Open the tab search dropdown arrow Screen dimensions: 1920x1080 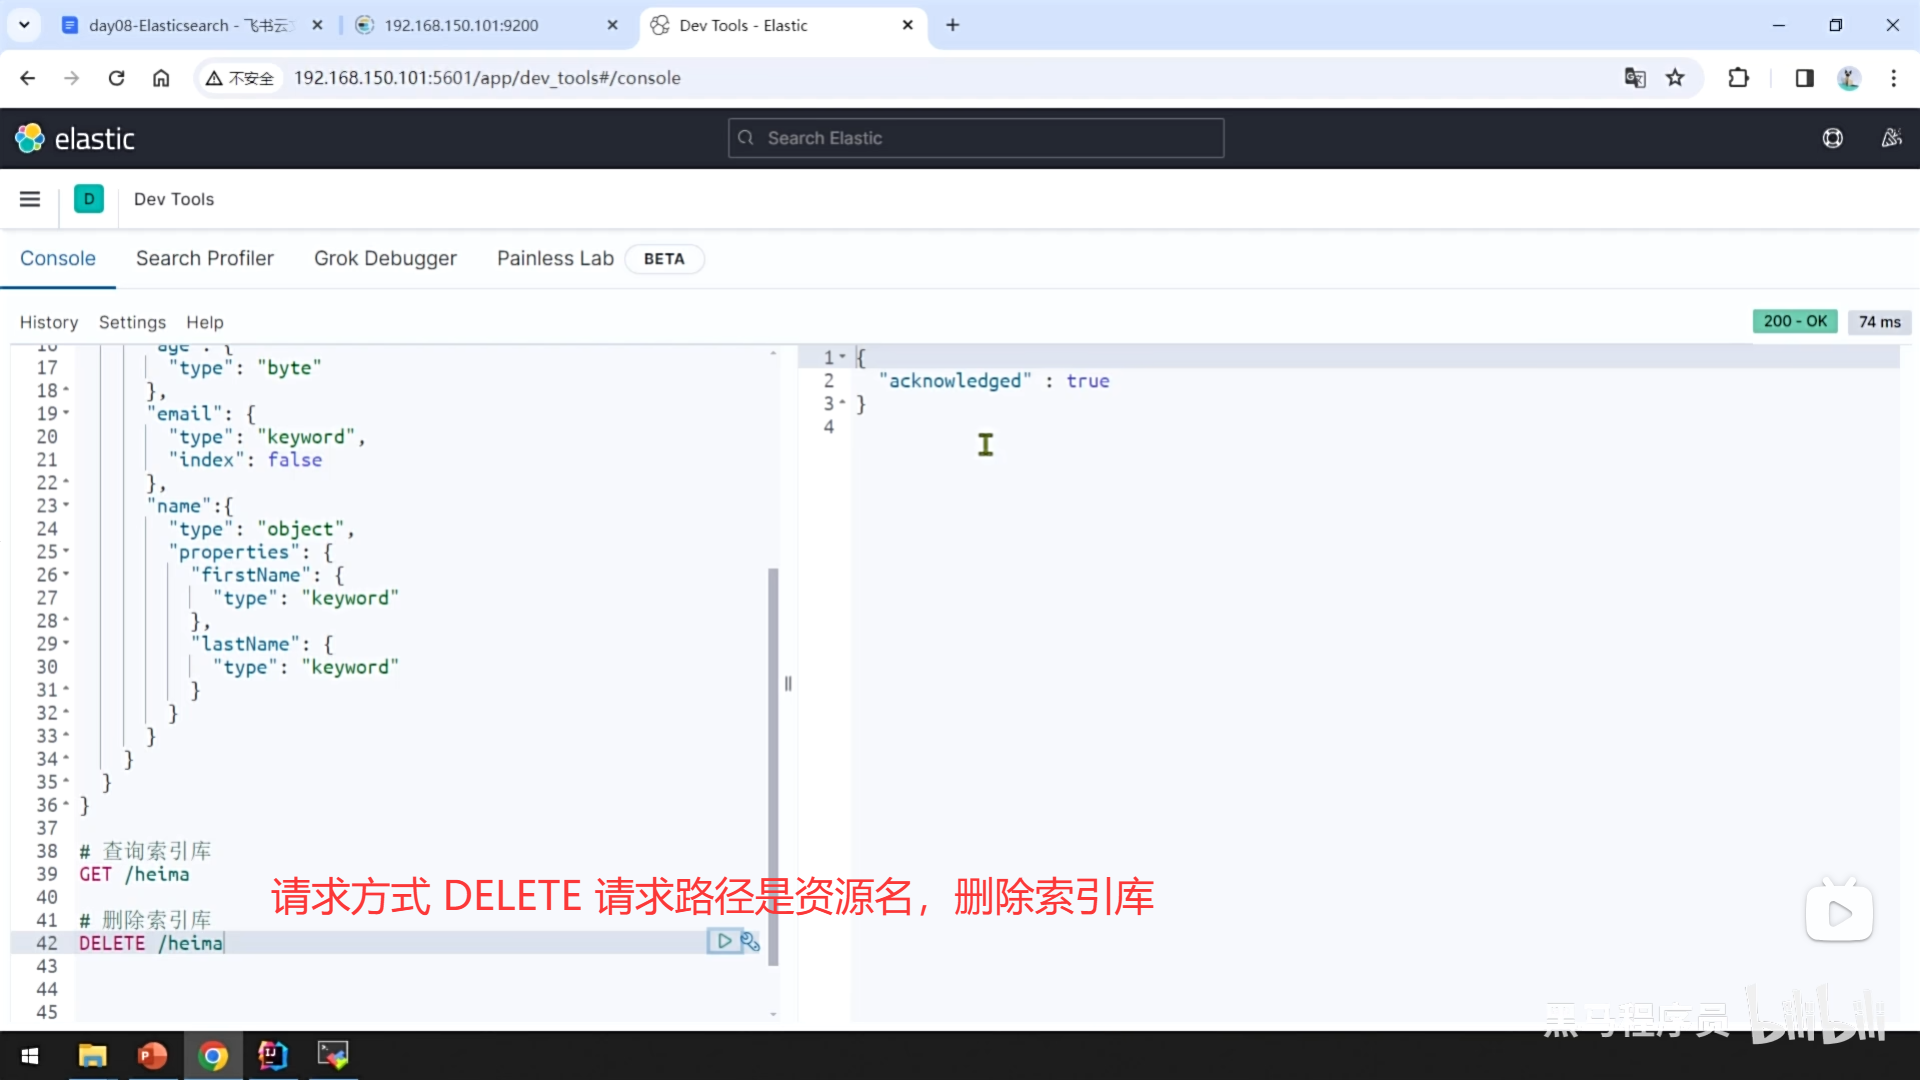coord(24,25)
